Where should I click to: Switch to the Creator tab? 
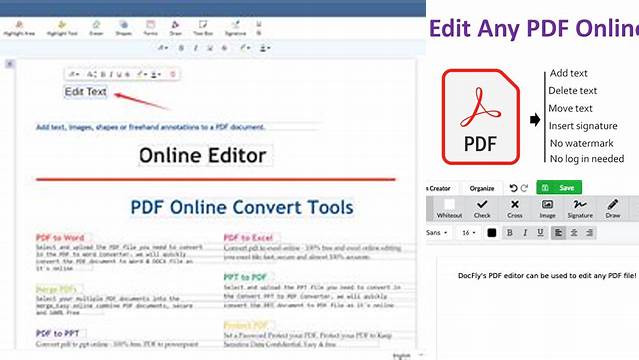tap(439, 188)
